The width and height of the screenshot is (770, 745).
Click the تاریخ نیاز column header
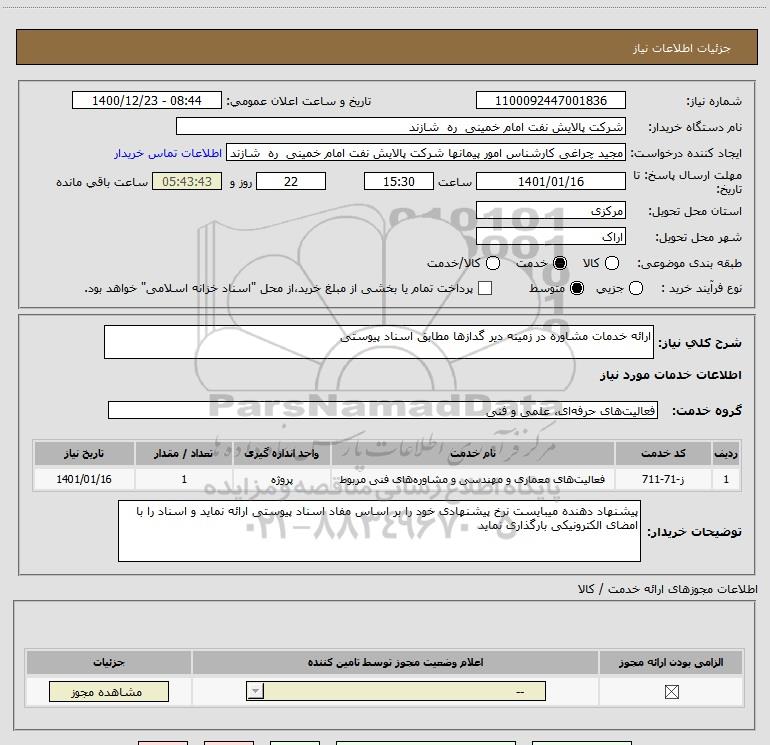84,453
